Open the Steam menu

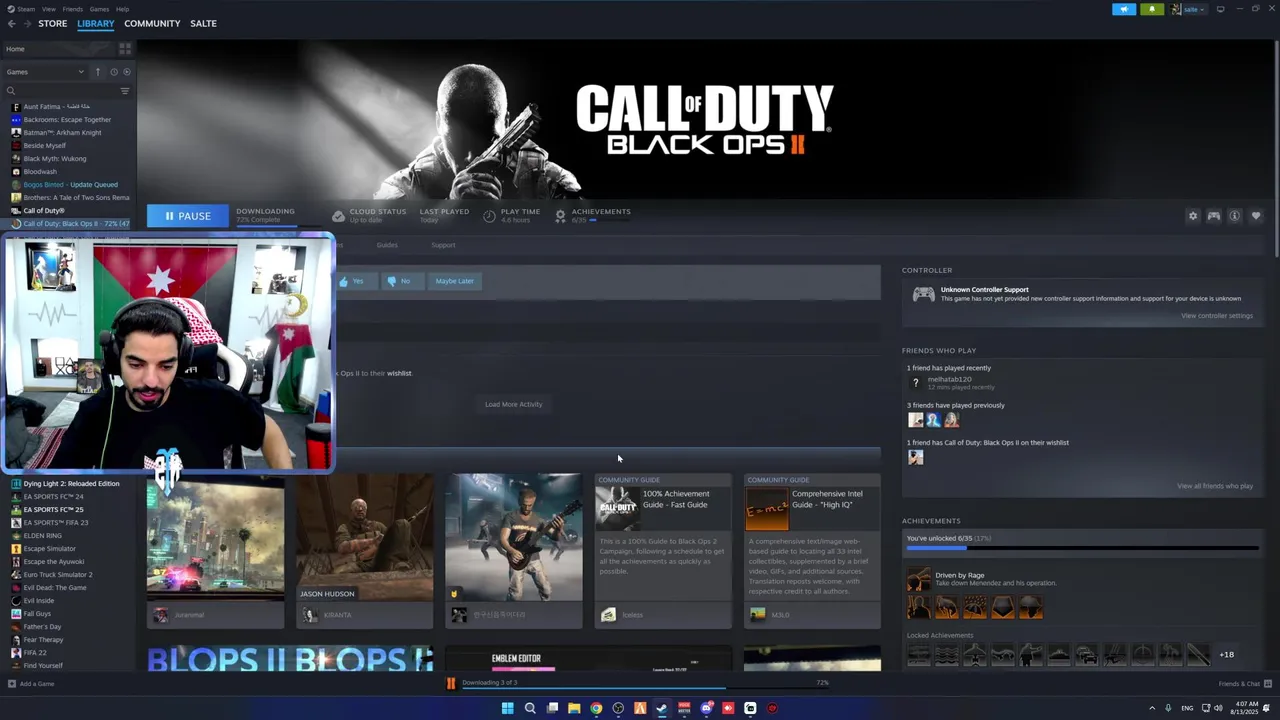point(25,9)
